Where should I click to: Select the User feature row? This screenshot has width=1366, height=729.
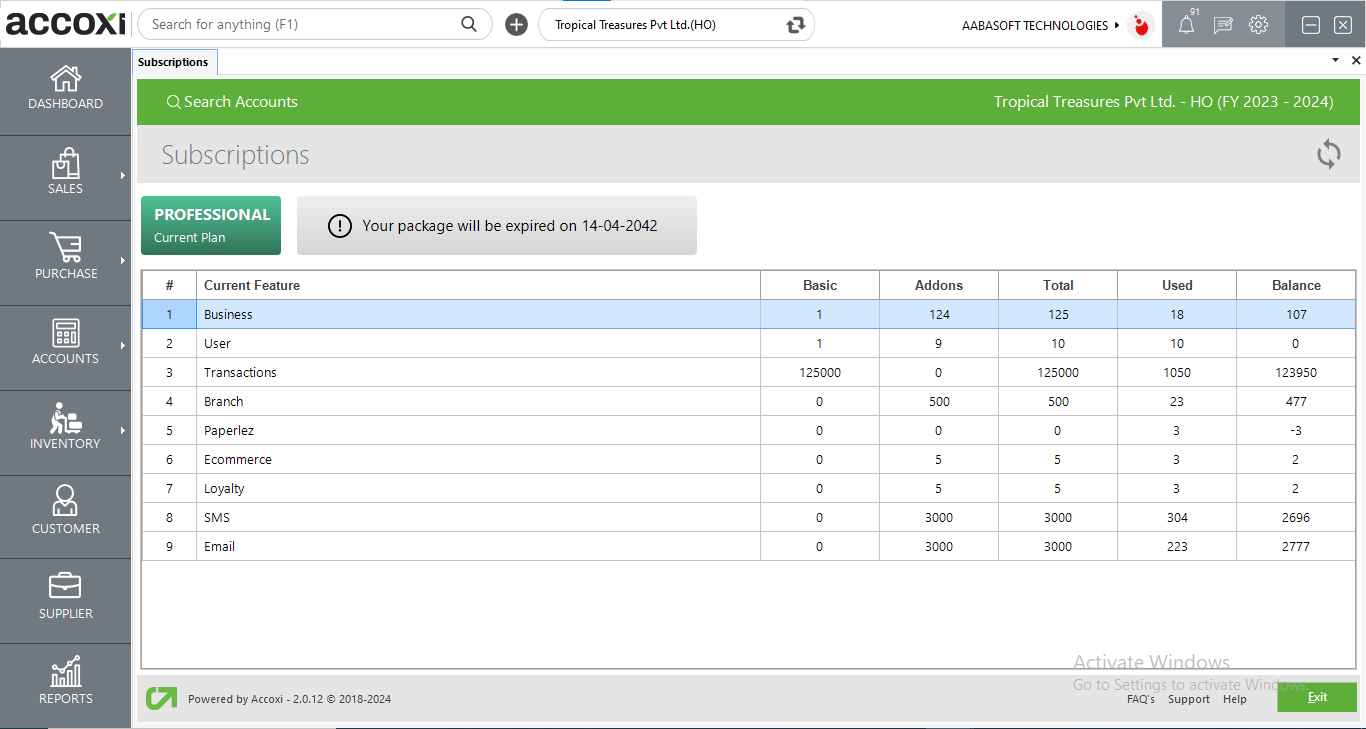[x=749, y=343]
